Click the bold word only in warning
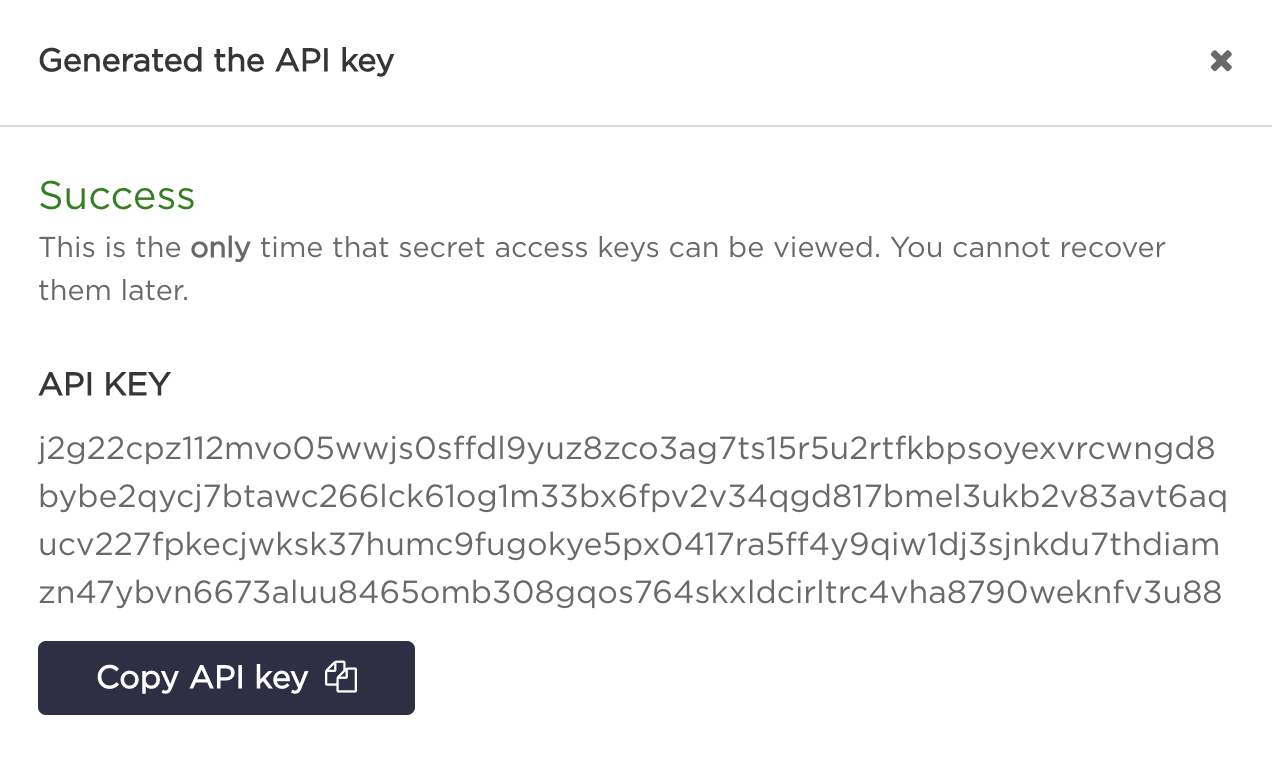The height and width of the screenshot is (766, 1272). pyautogui.click(x=222, y=247)
